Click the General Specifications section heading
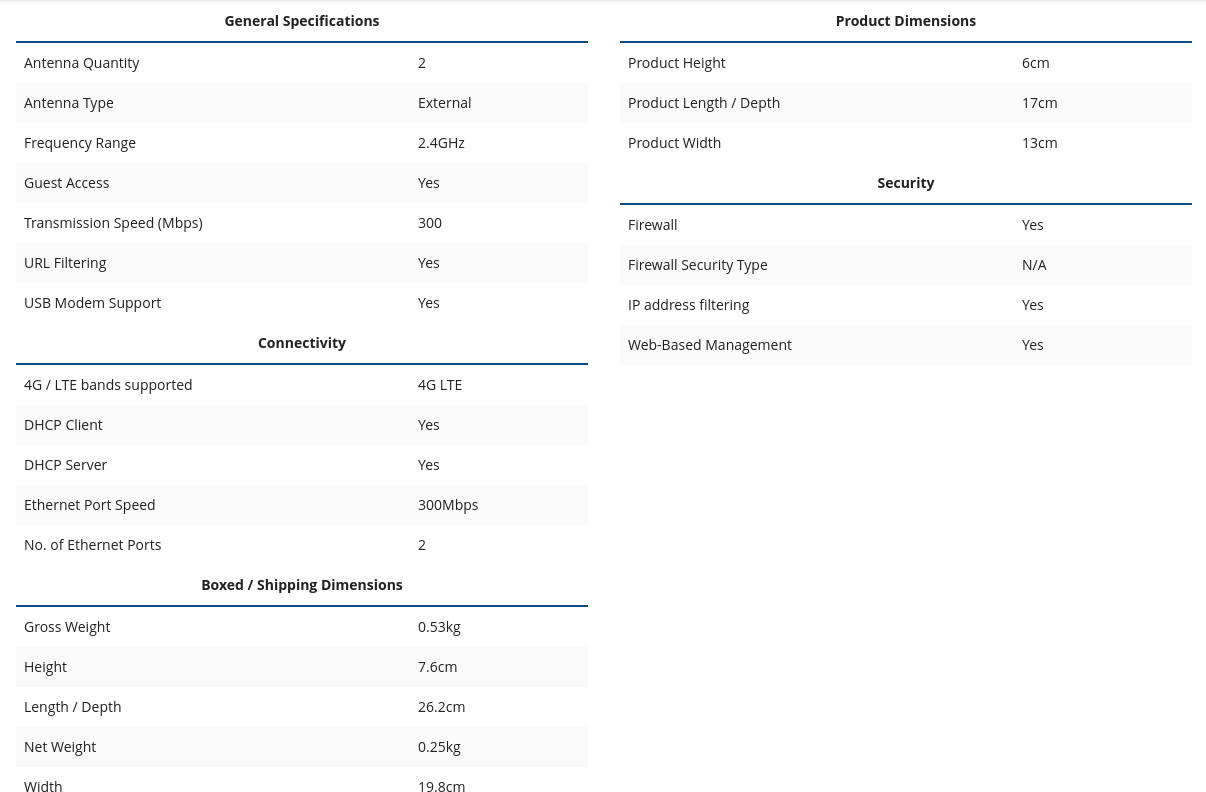Image resolution: width=1206 pixels, height=792 pixels. point(301,21)
